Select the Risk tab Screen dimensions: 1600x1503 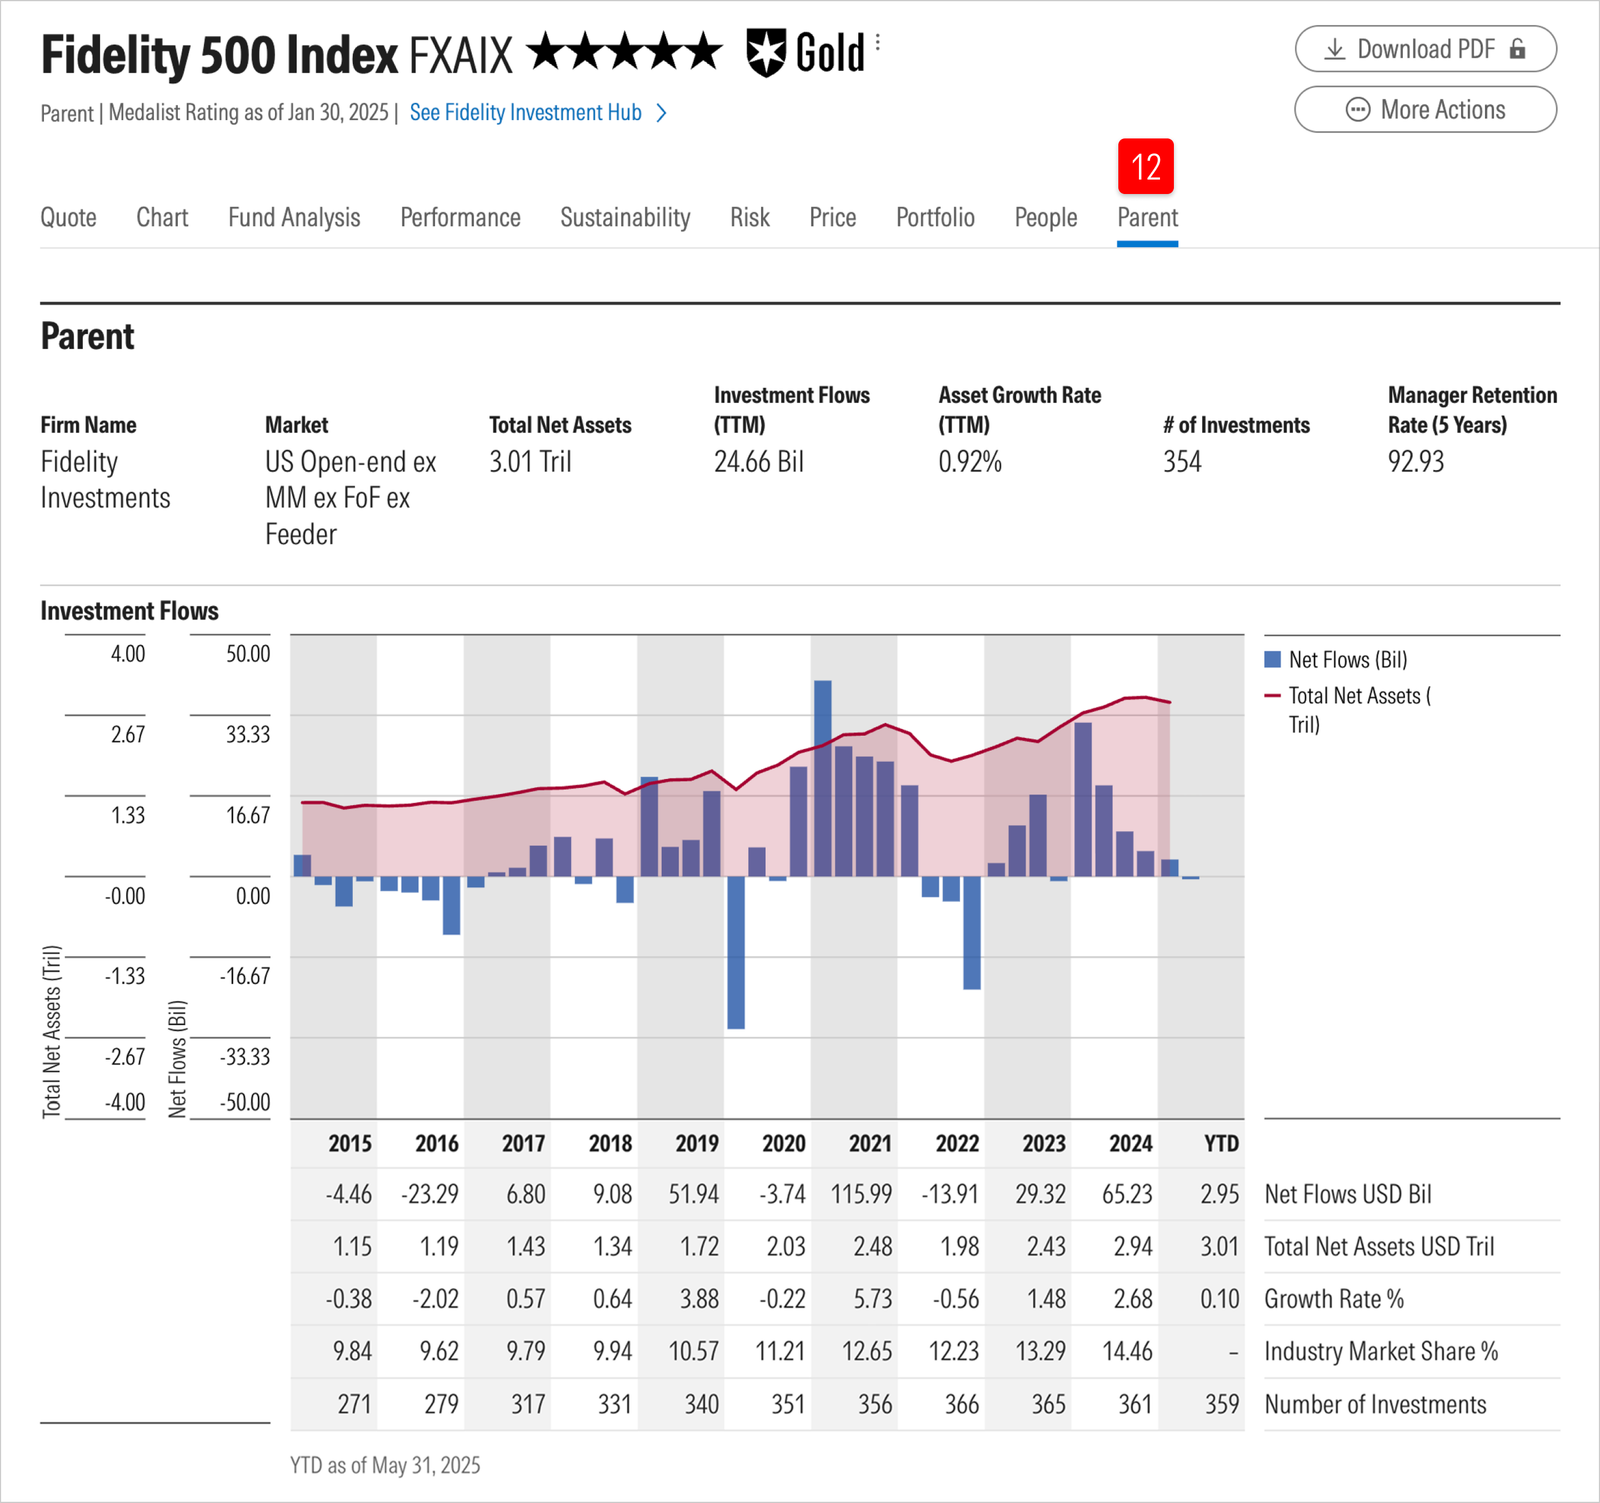(x=750, y=217)
